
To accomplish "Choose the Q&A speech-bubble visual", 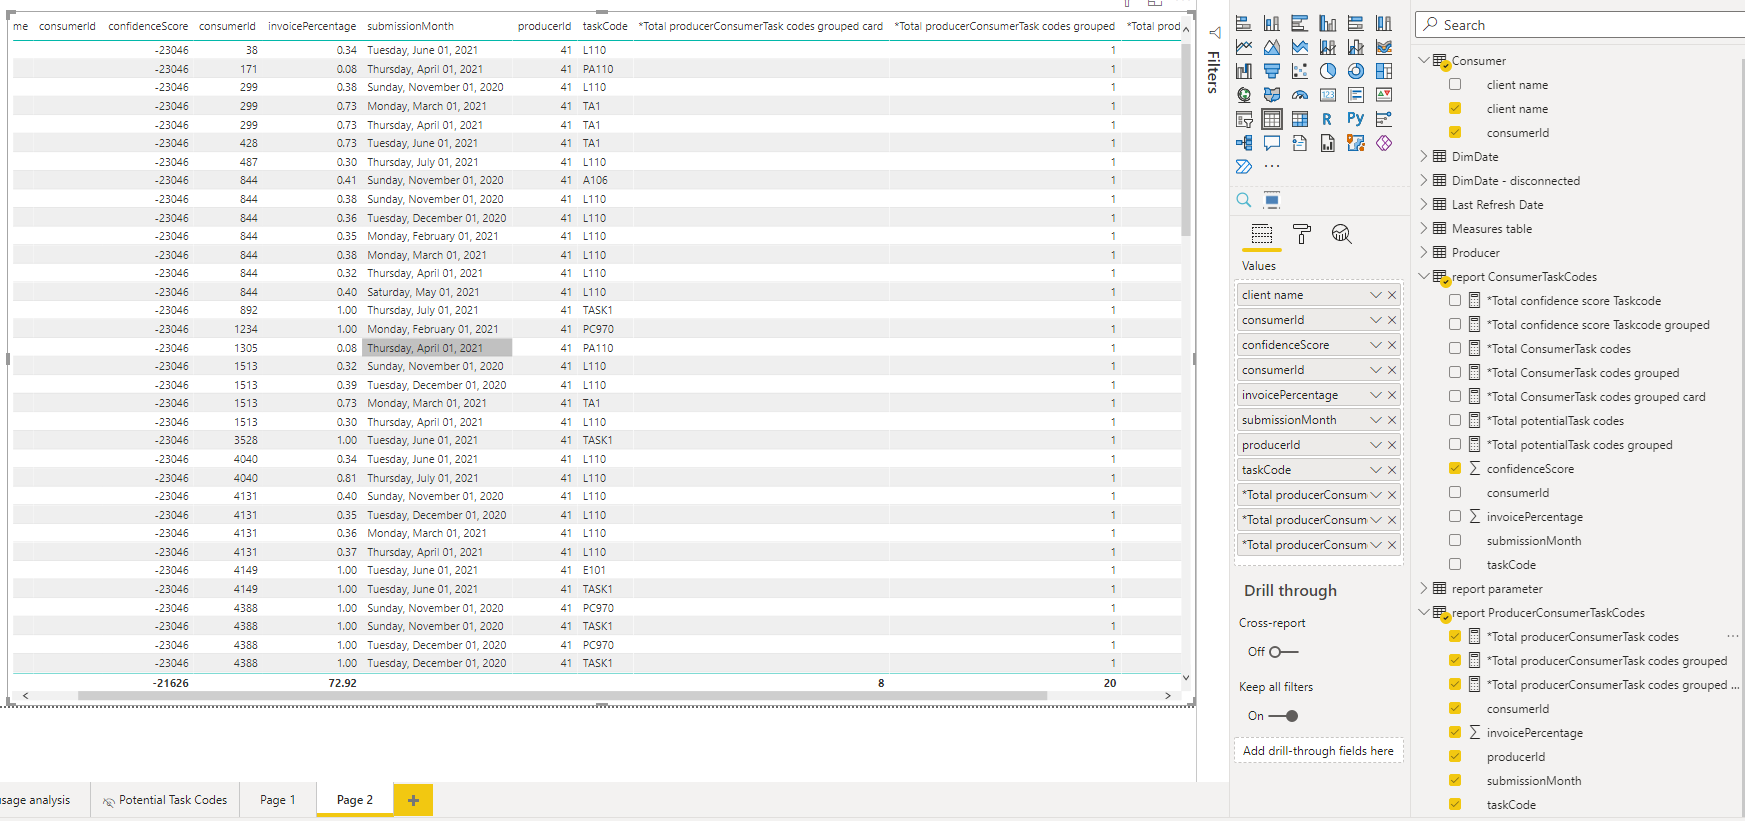I will (1272, 143).
